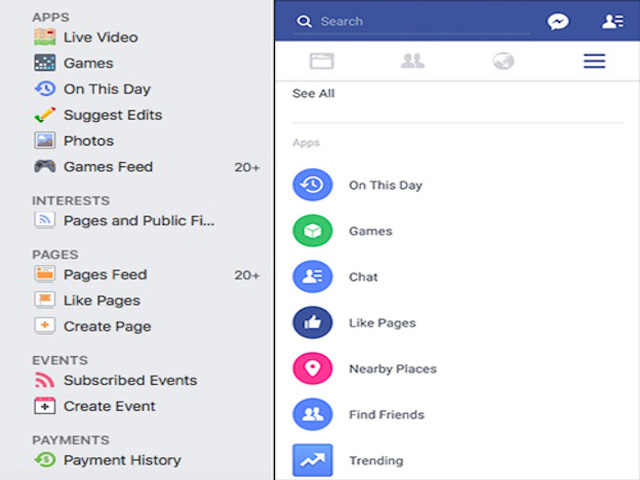Select Nearby Places label in mobile menu
This screenshot has width=640, height=480.
click(393, 369)
